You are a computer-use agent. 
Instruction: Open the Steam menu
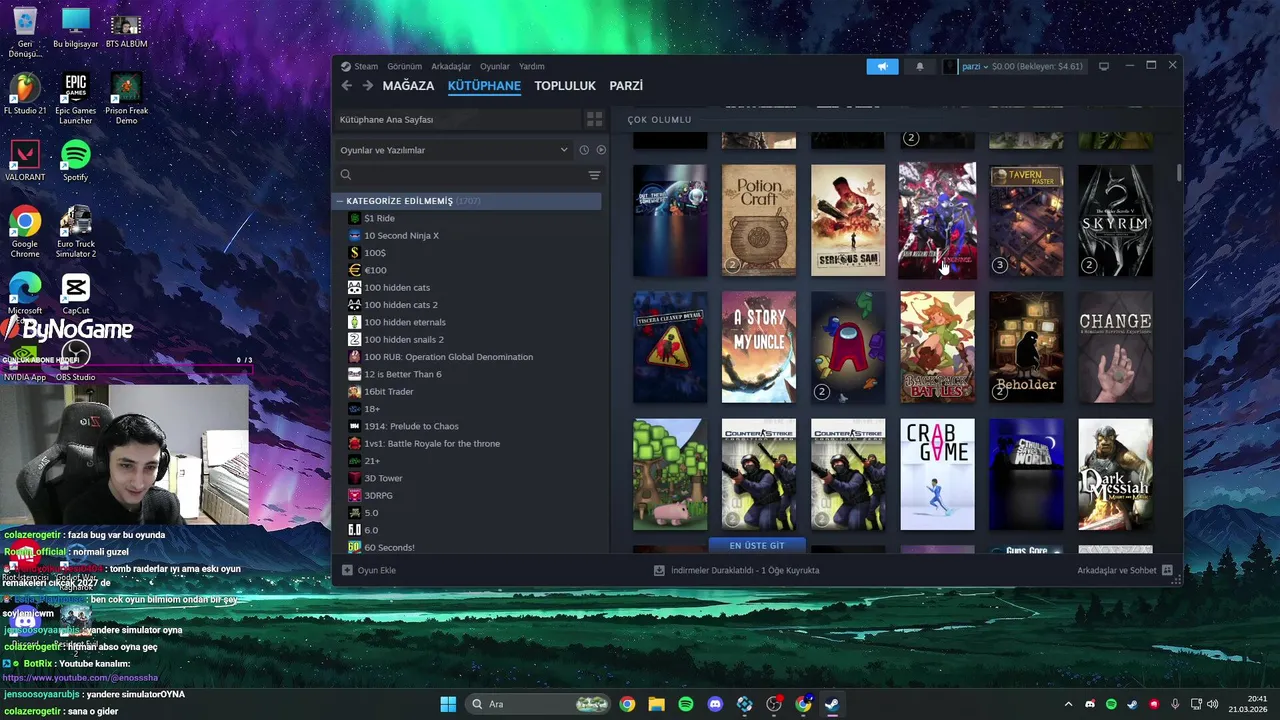(360, 66)
